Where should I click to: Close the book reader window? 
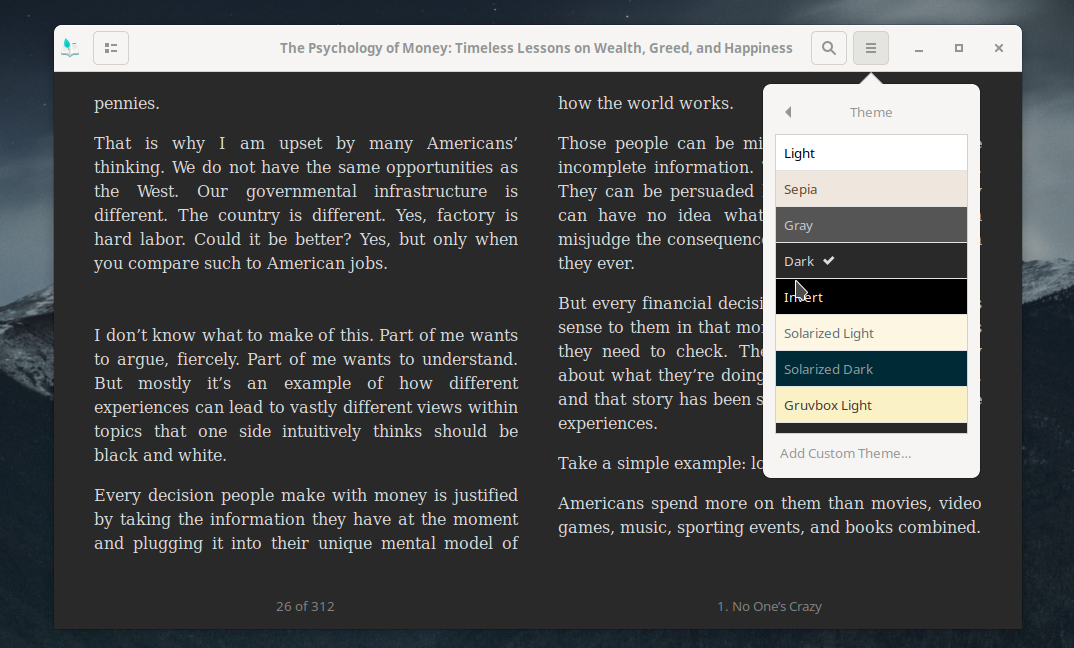[999, 48]
